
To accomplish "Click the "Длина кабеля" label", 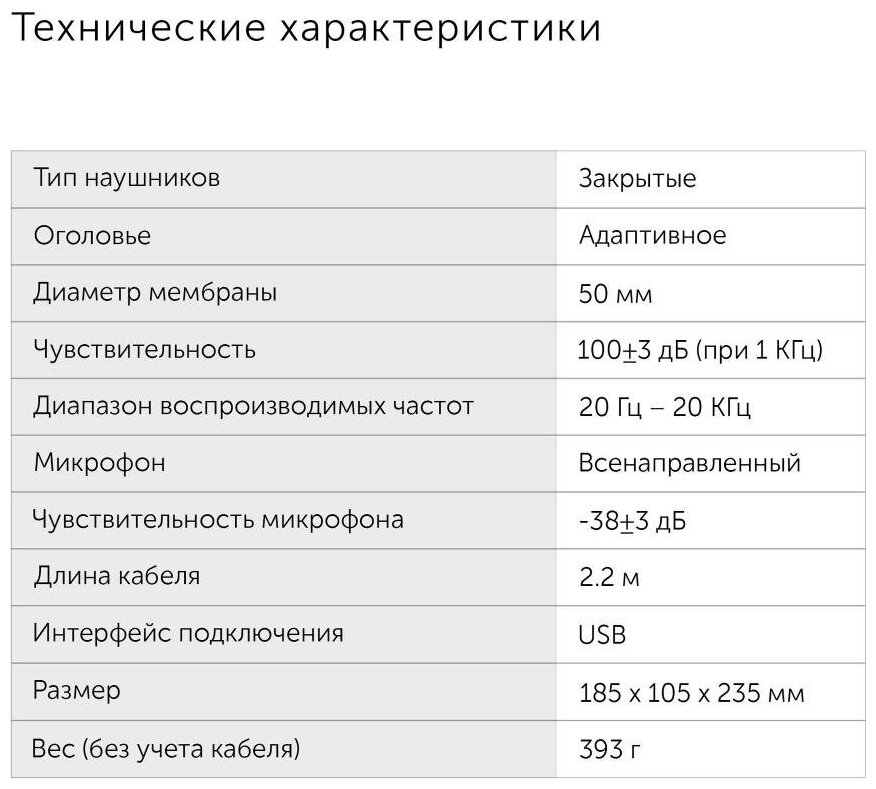I will pyautogui.click(x=116, y=576).
